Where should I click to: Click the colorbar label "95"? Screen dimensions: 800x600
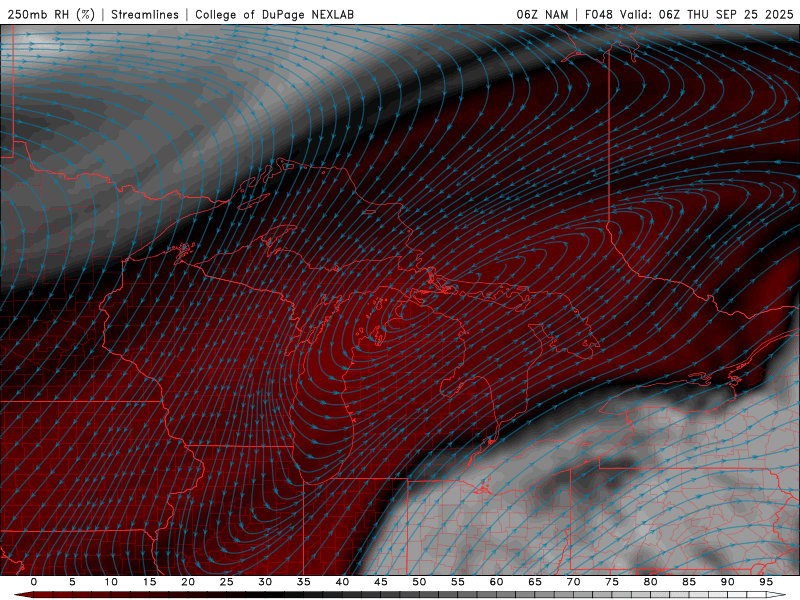766,582
